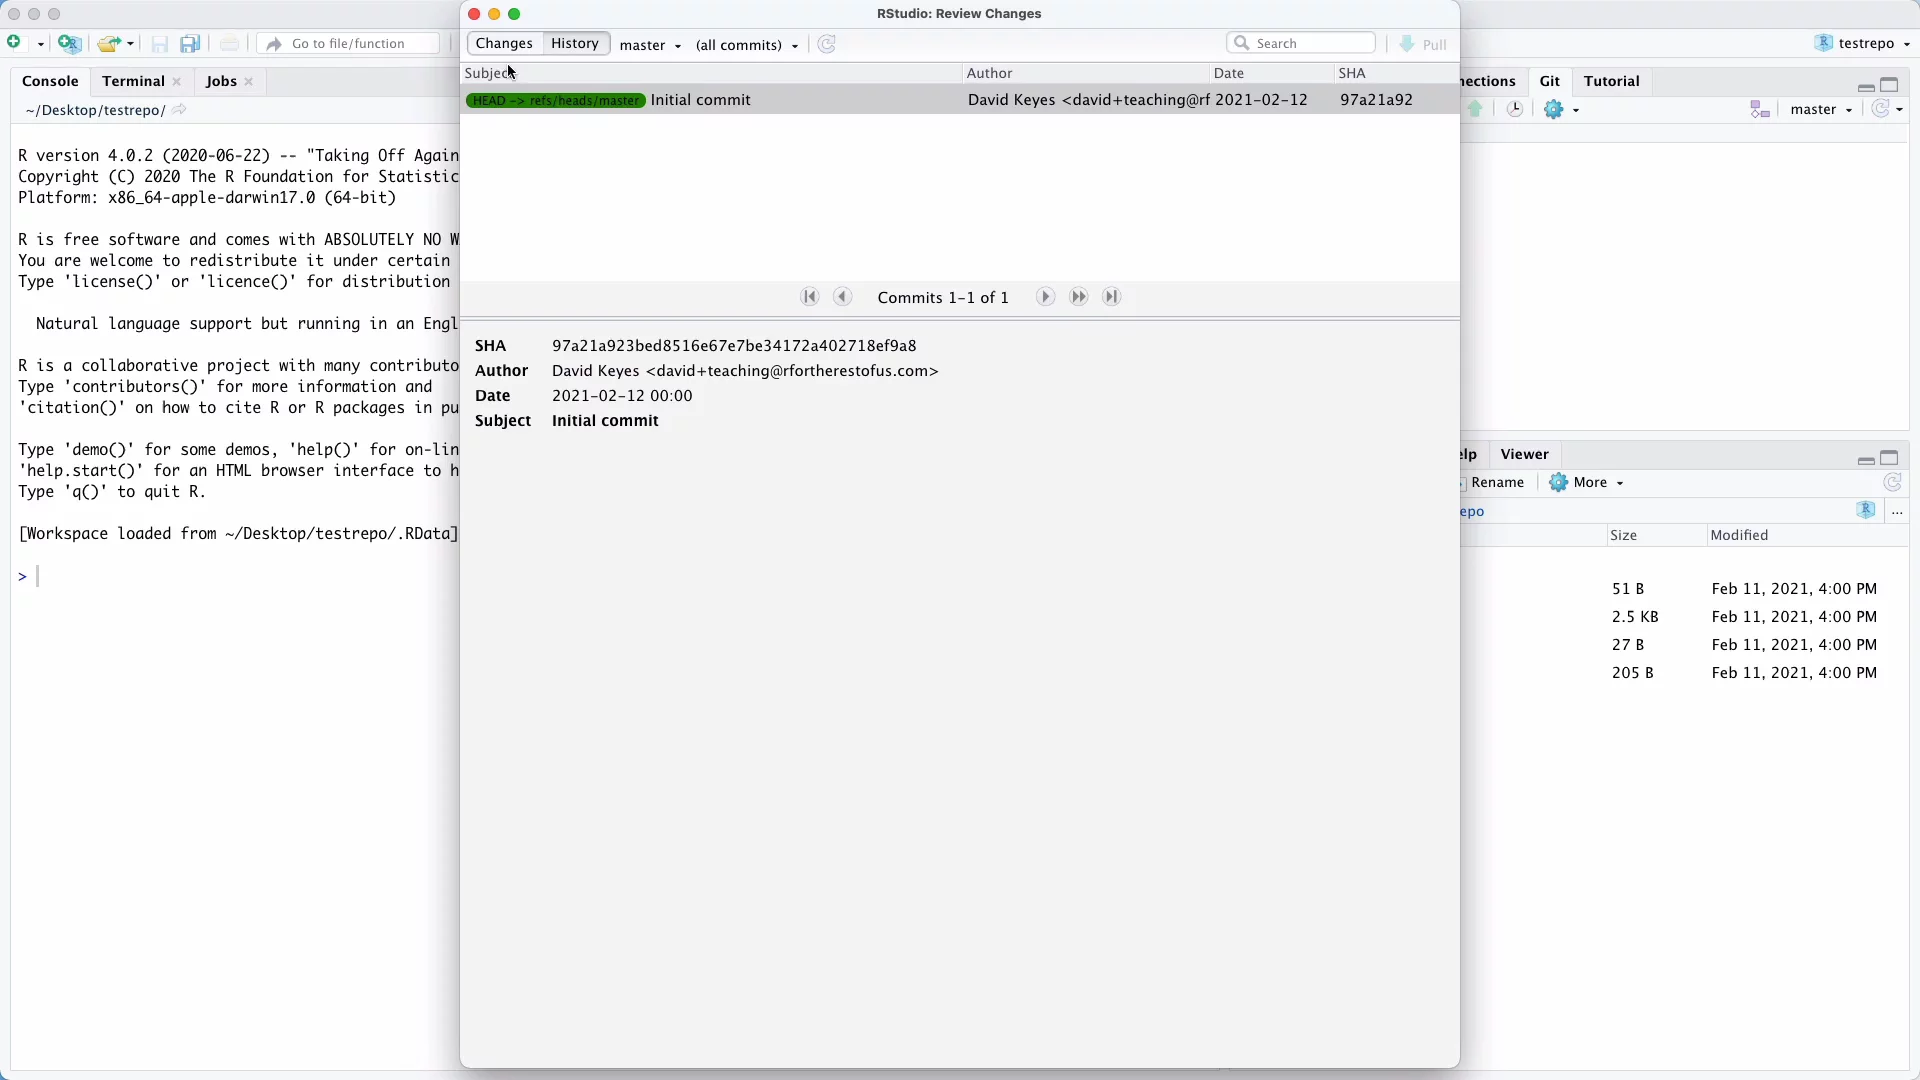Open the Git gear settings dropdown
Viewport: 1920px width, 1080px height.
[1563, 109]
